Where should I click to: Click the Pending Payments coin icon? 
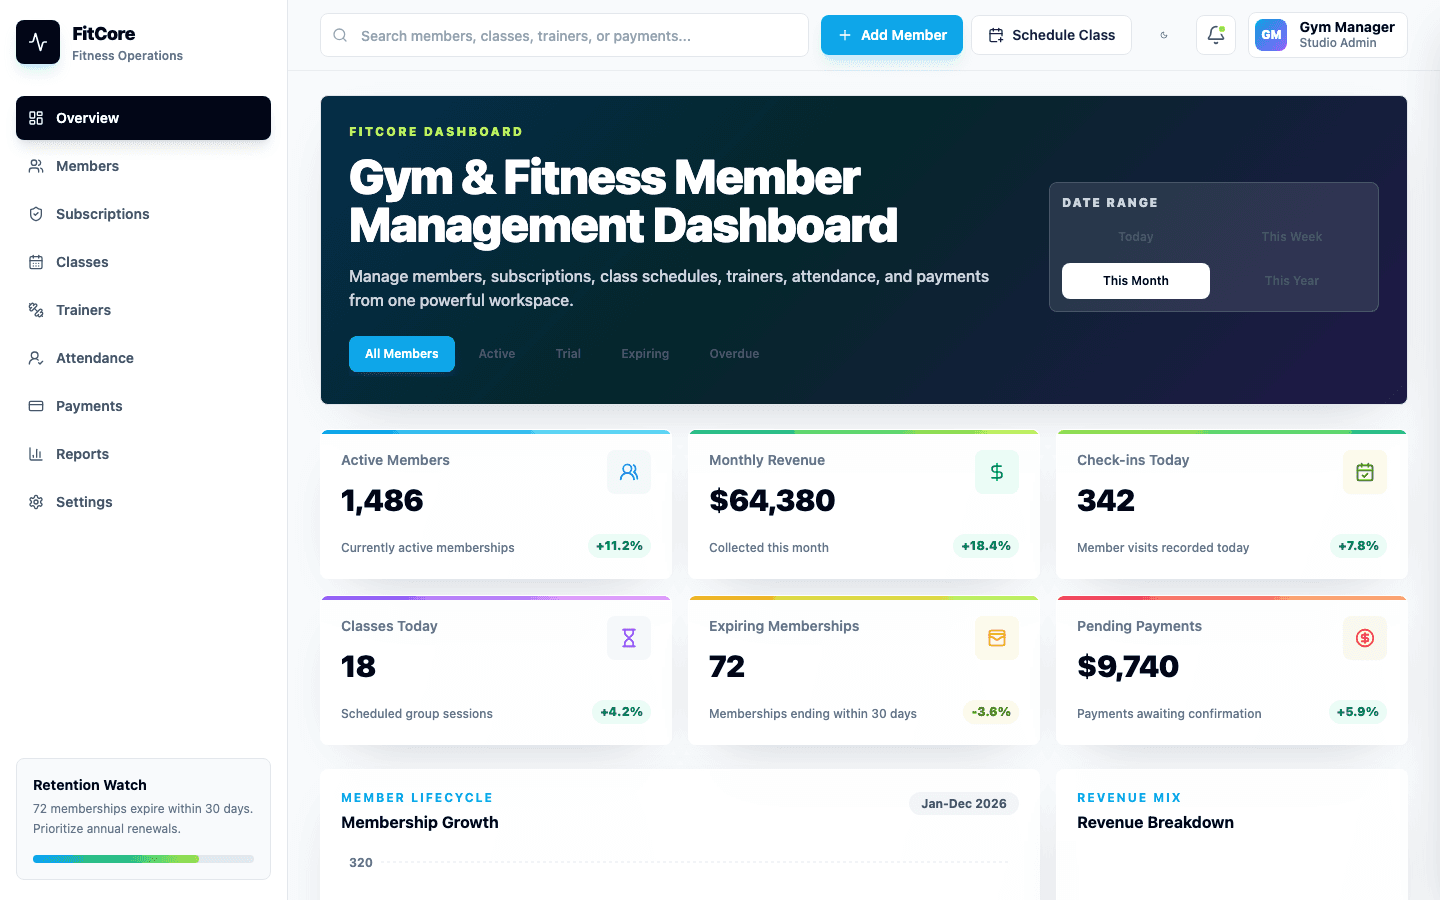1365,638
